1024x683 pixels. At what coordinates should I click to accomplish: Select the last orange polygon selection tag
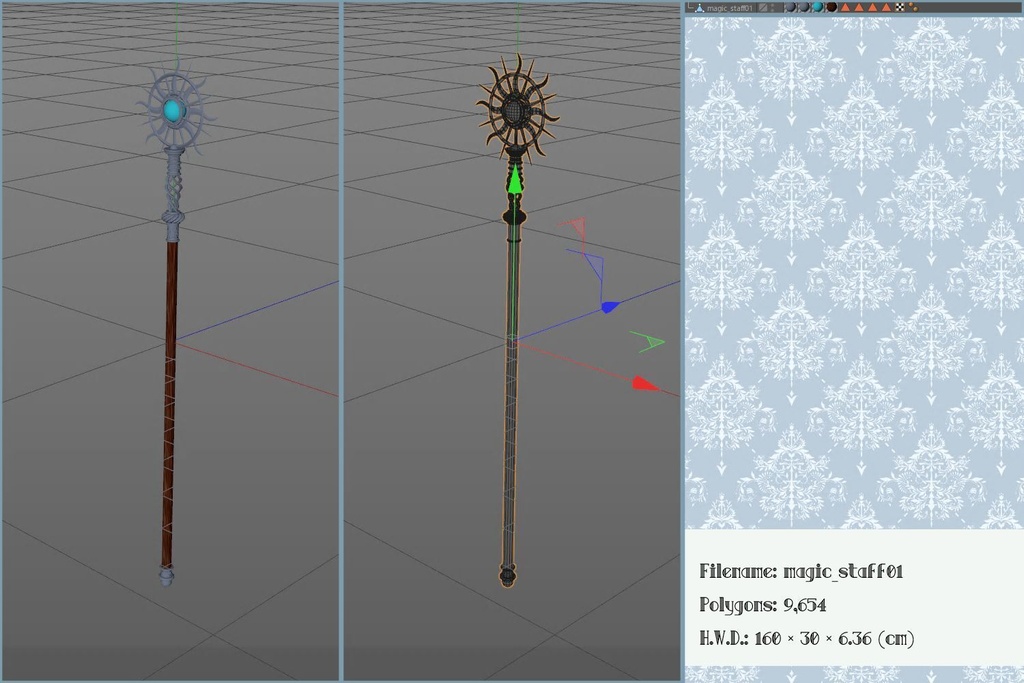(886, 8)
